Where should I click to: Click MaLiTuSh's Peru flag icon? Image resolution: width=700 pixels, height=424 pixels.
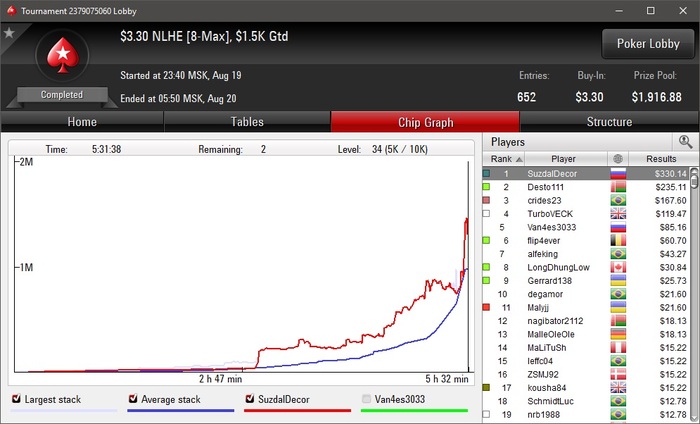(618, 348)
